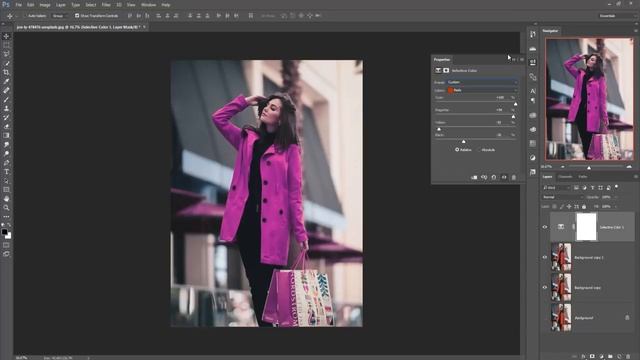Select the Dodge tool

point(6,153)
